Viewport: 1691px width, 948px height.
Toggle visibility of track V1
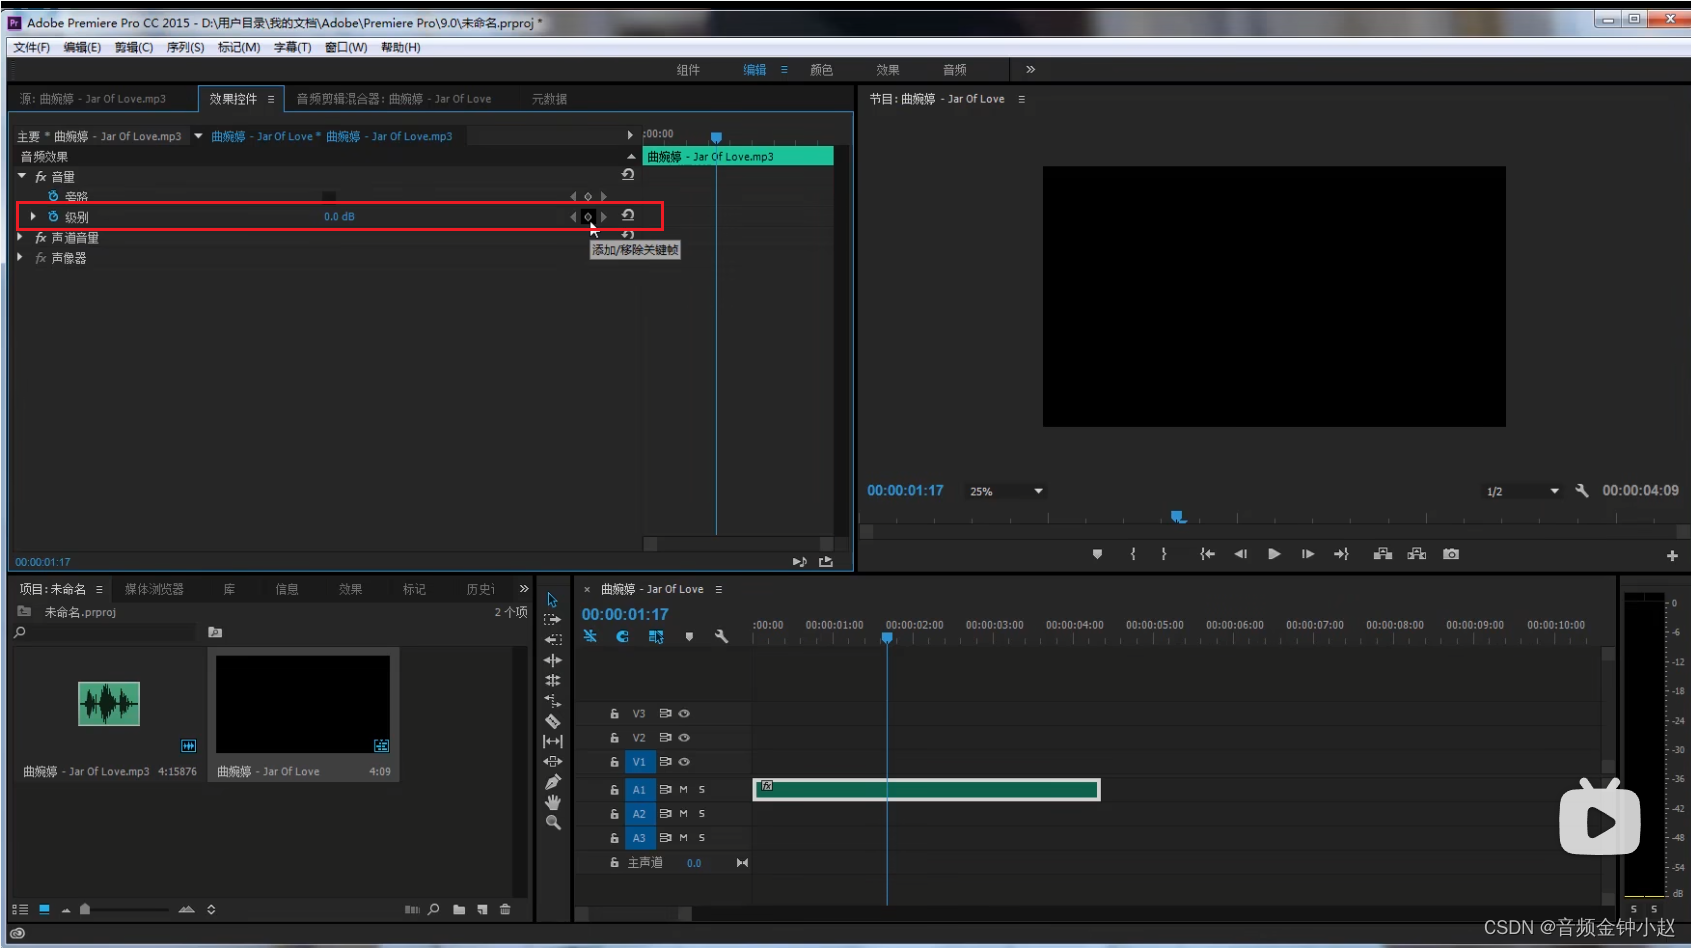click(x=684, y=762)
